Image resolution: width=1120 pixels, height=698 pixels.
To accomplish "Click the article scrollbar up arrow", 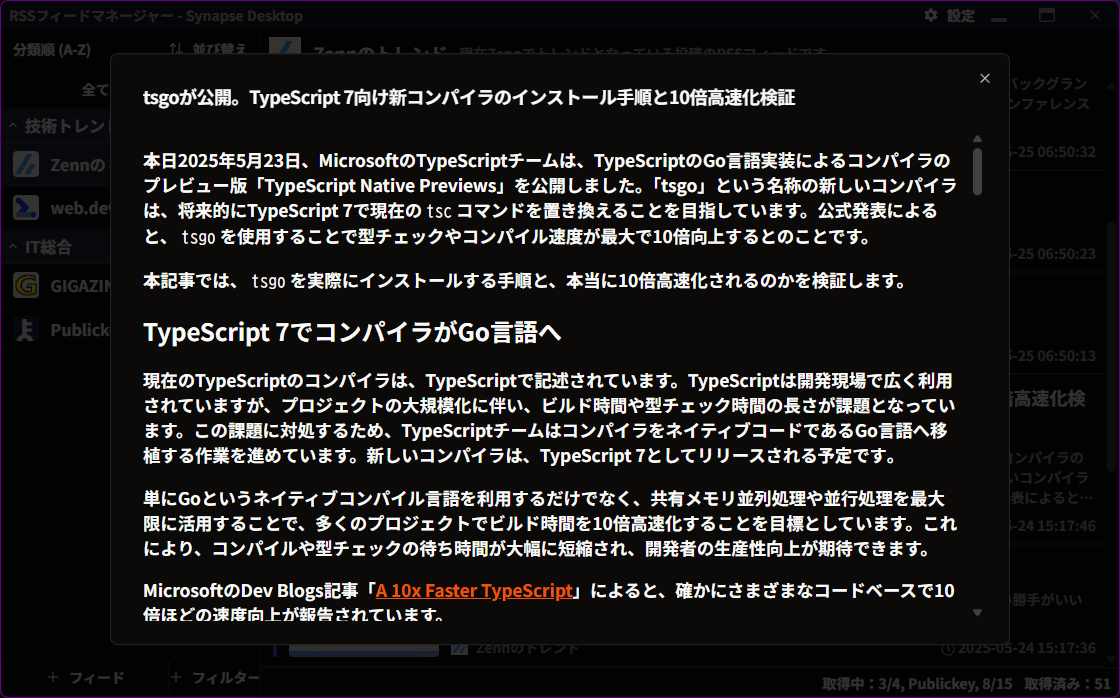I will click(977, 139).
